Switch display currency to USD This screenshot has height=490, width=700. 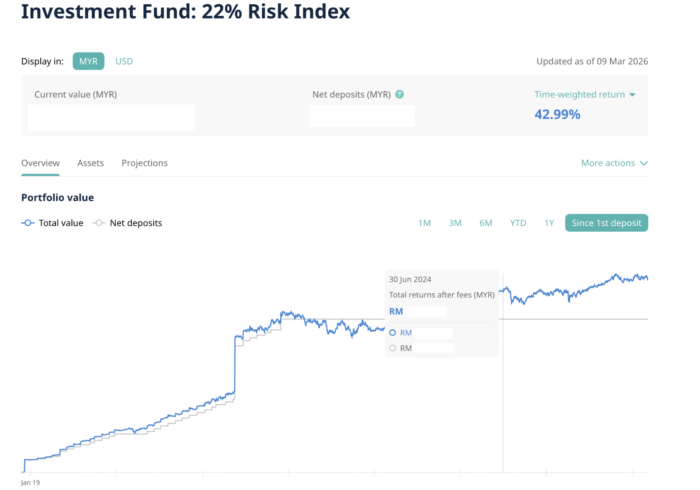tap(124, 61)
